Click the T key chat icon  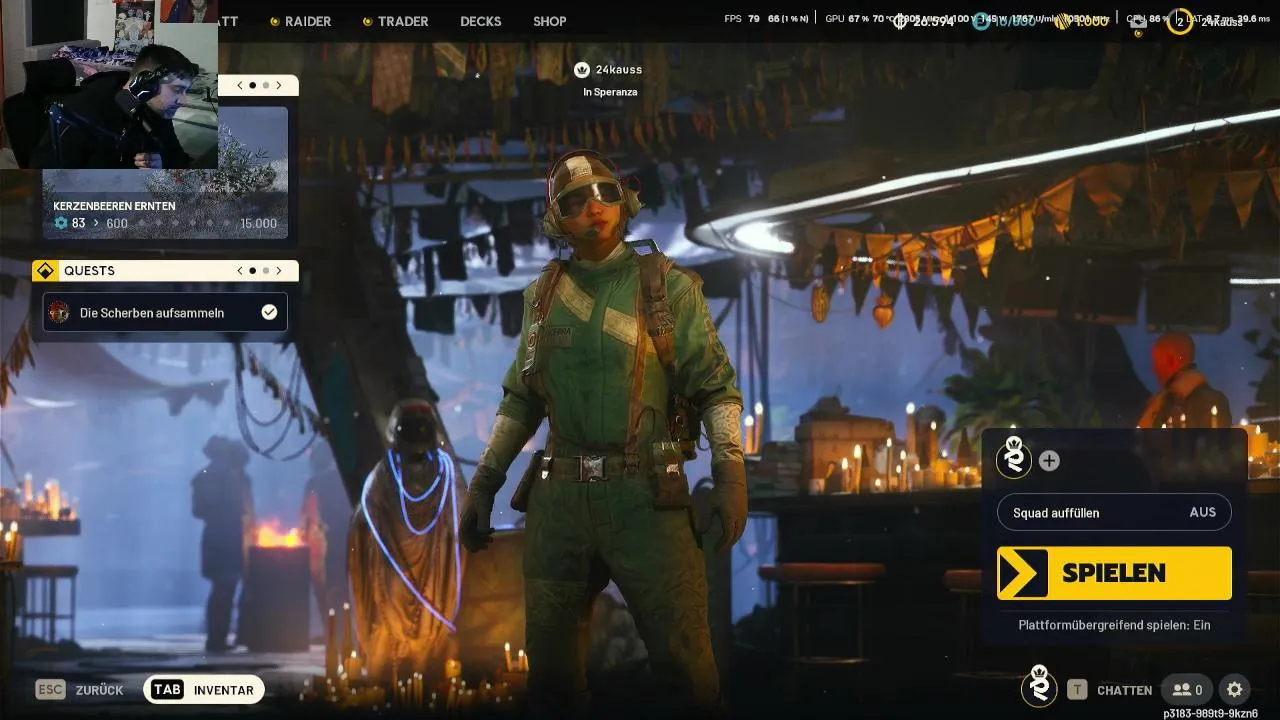[1077, 689]
